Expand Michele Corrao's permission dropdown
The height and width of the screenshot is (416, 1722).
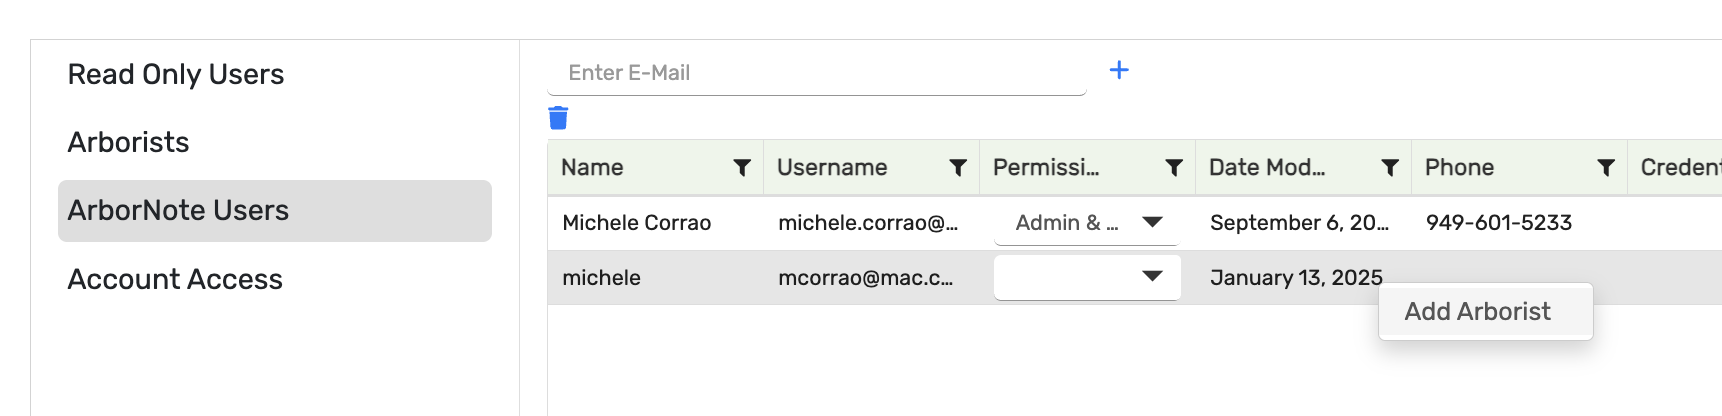(x=1152, y=222)
